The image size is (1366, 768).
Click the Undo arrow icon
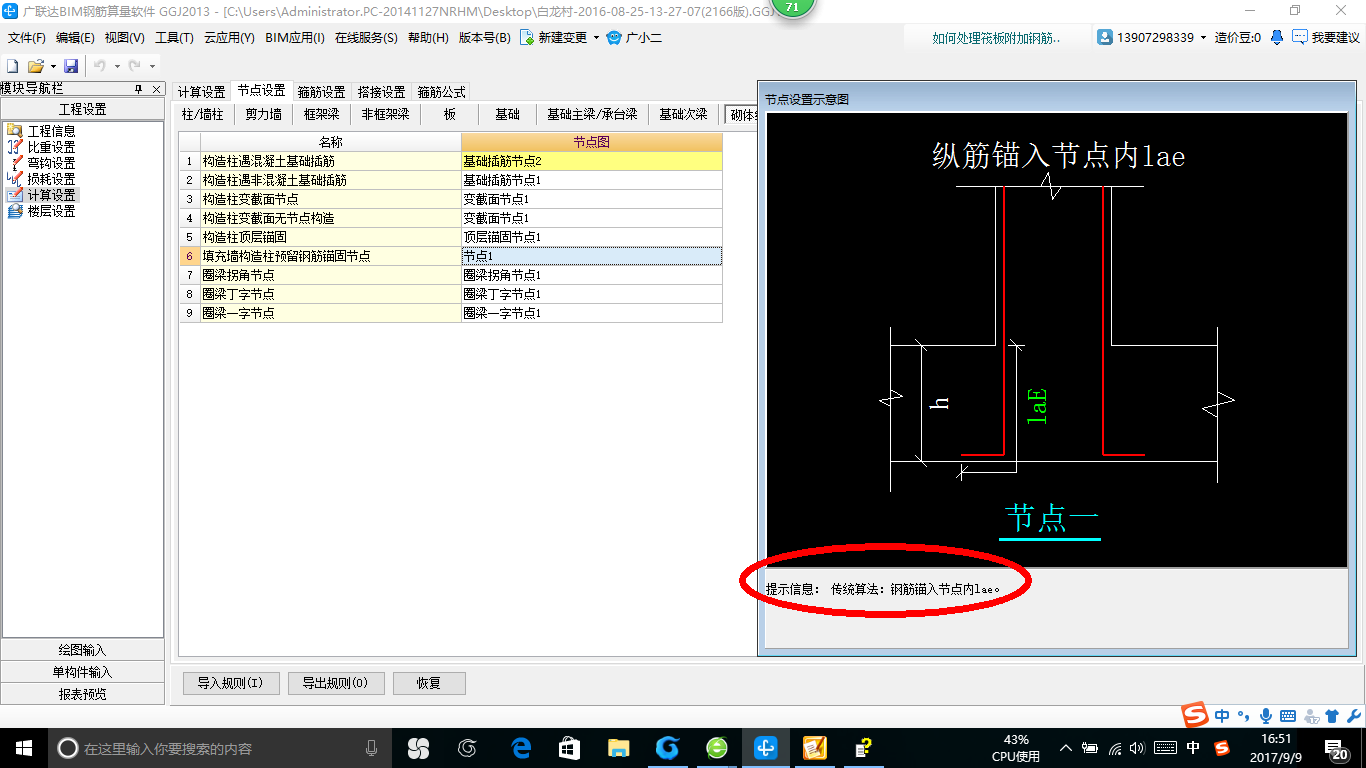tap(100, 66)
